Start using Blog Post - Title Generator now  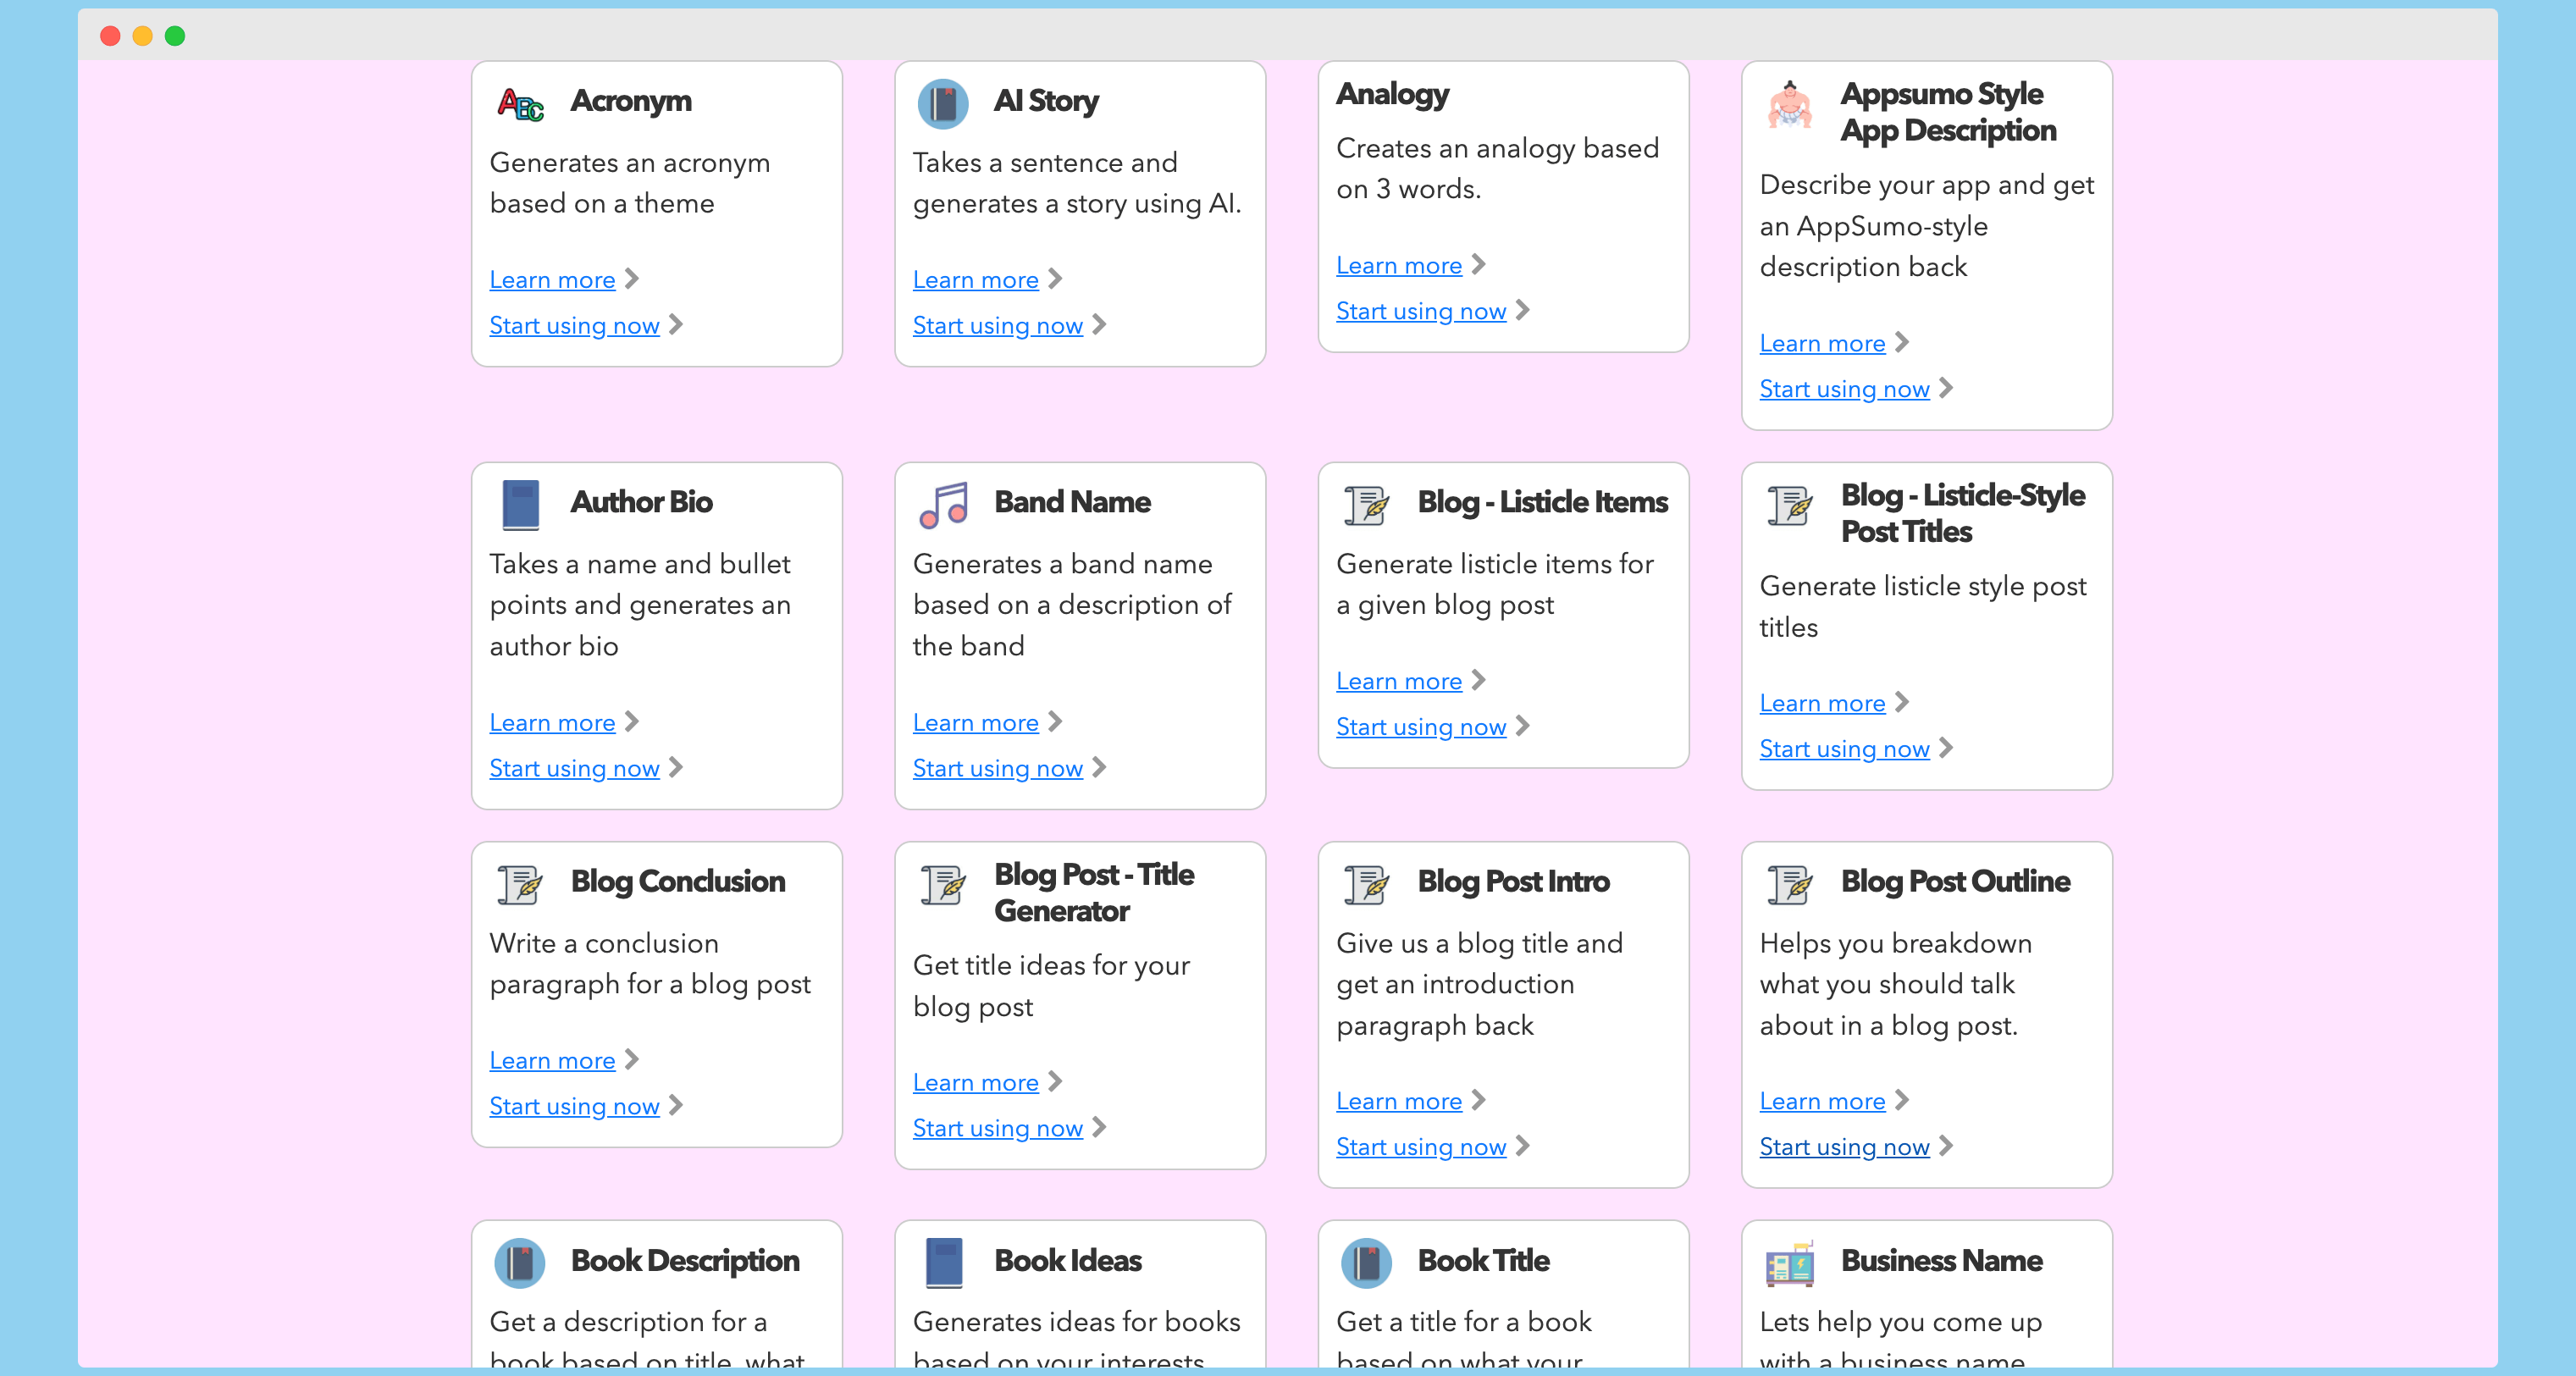(997, 1129)
